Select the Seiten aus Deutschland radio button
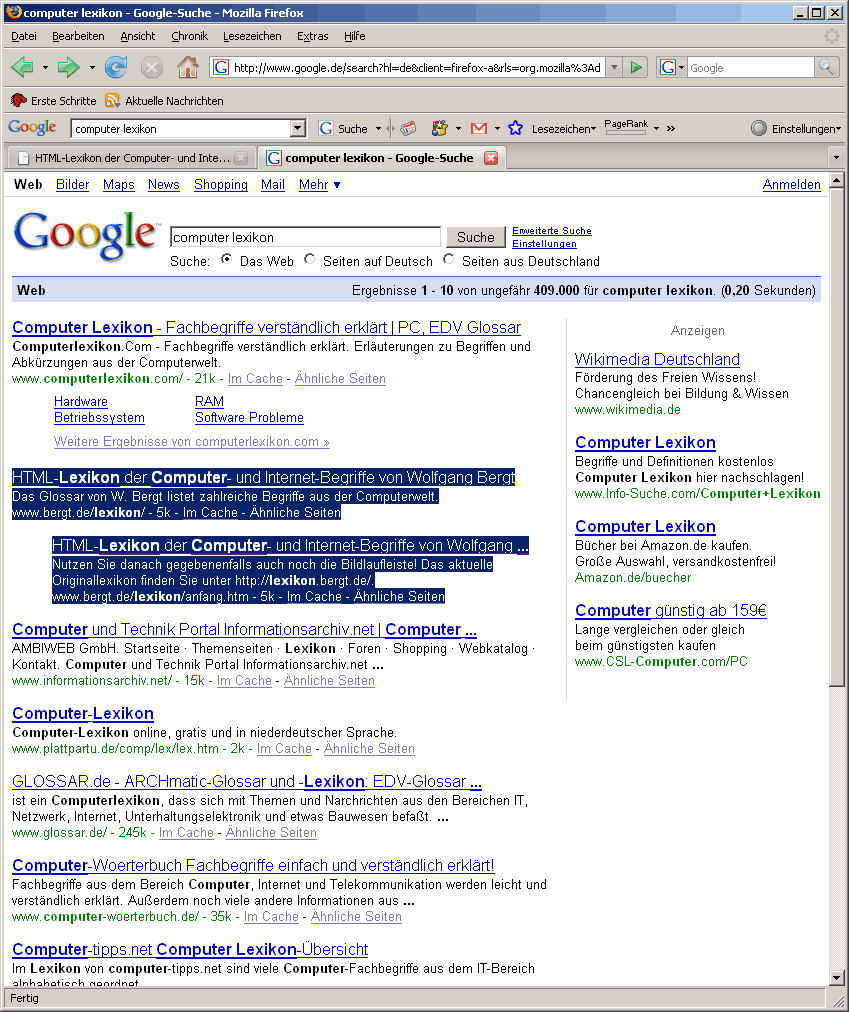Image resolution: width=849 pixels, height=1012 pixels. tap(448, 260)
